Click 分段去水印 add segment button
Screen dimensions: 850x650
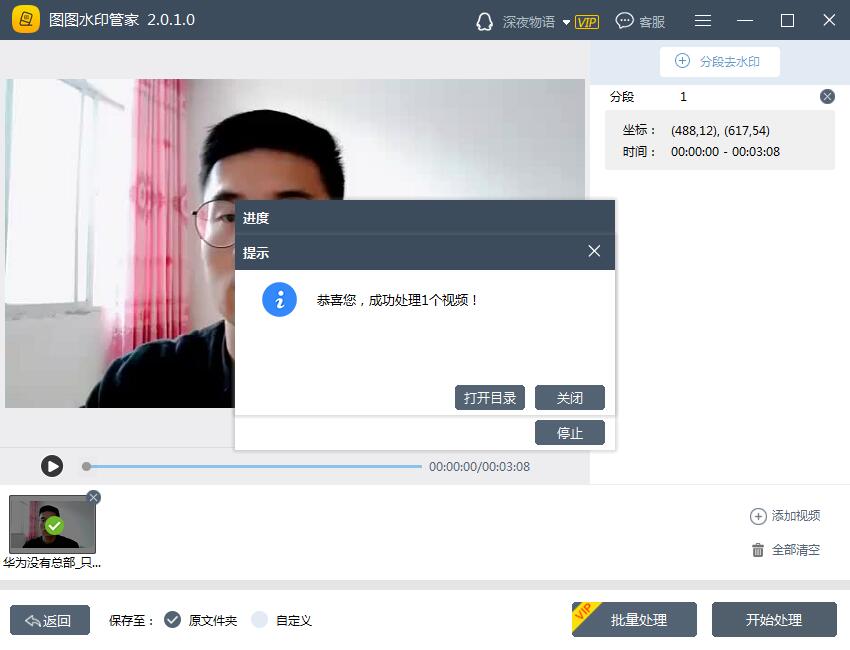point(719,61)
